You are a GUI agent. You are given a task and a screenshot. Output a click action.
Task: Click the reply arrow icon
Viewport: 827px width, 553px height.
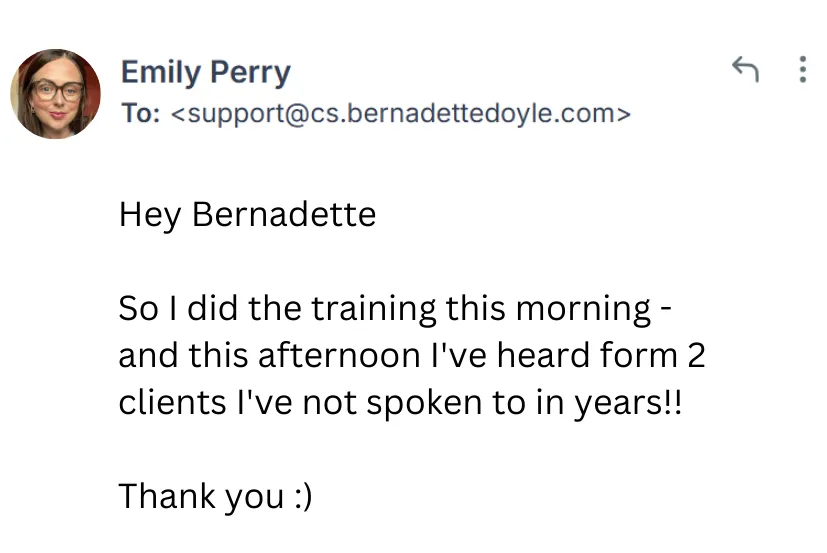point(745,69)
